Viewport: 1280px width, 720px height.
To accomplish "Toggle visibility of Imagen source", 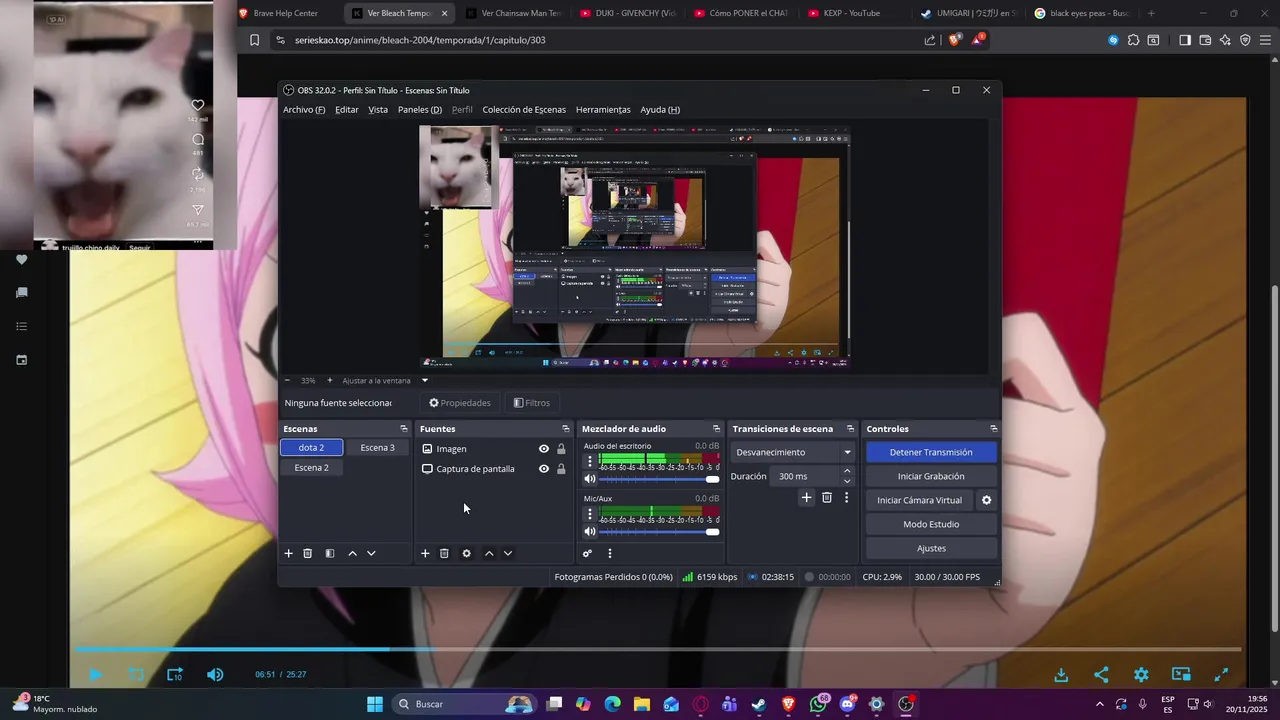I will [544, 449].
